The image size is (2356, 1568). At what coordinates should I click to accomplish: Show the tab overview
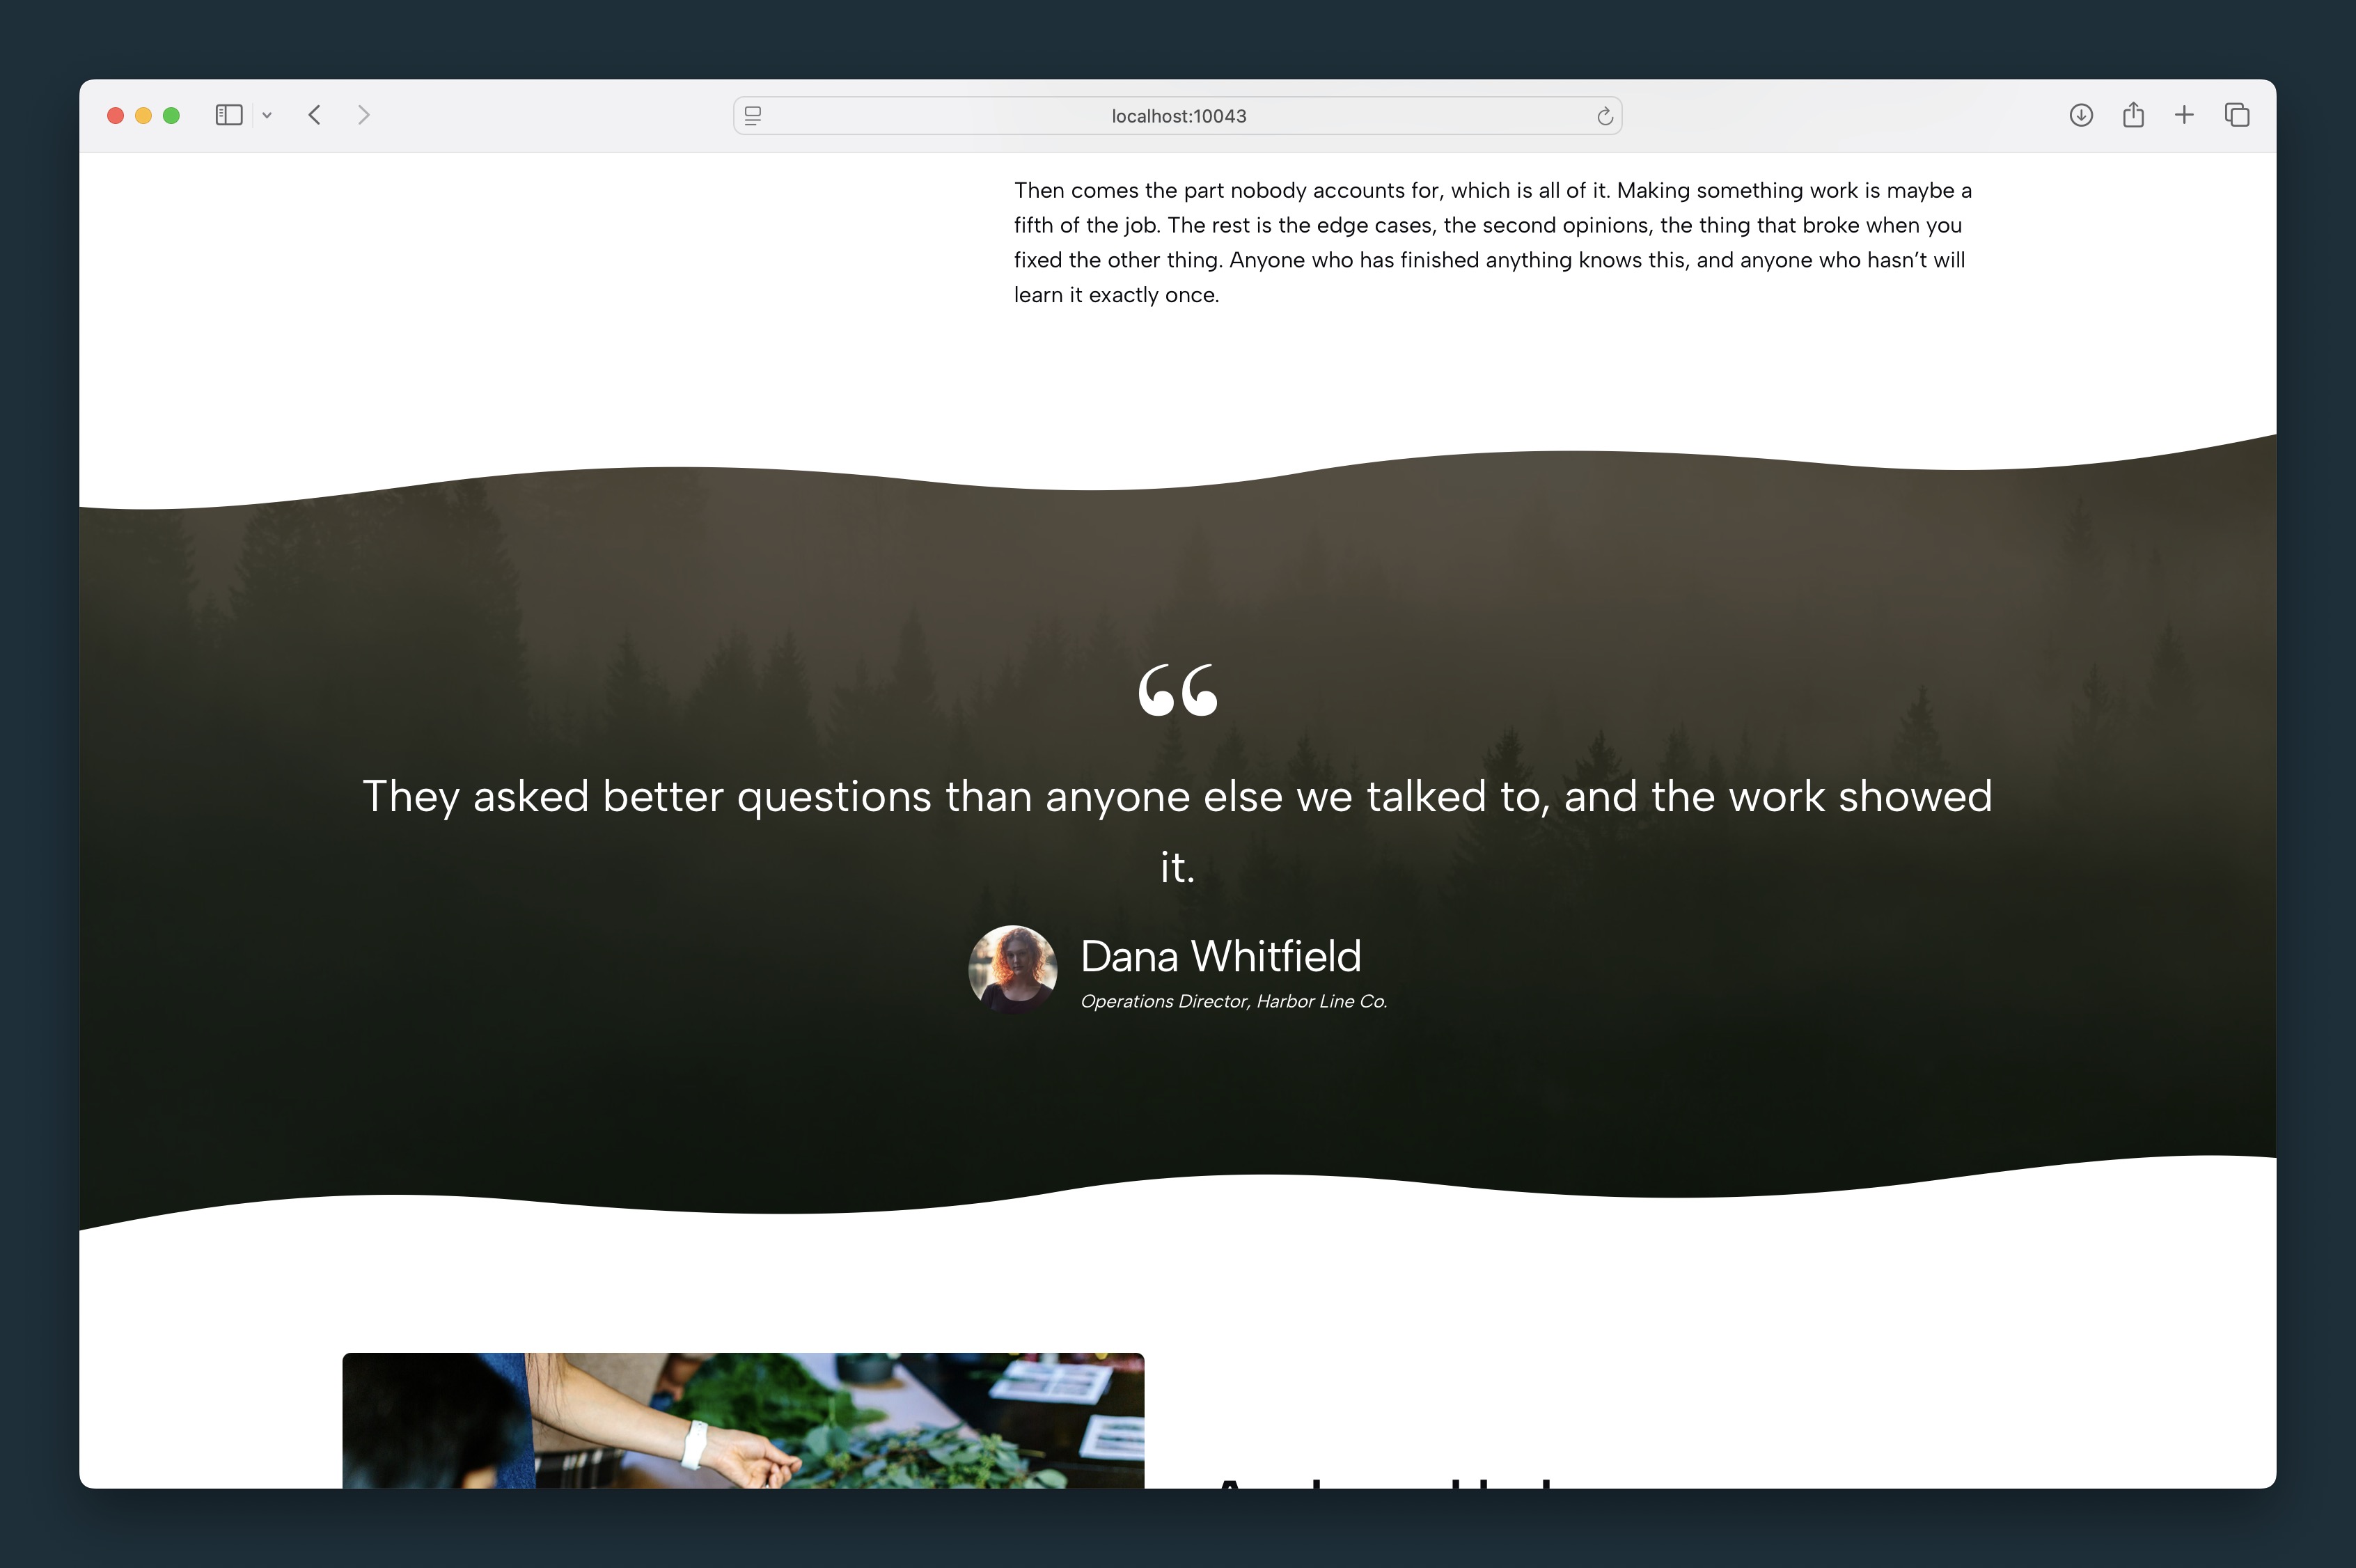click(x=2237, y=115)
